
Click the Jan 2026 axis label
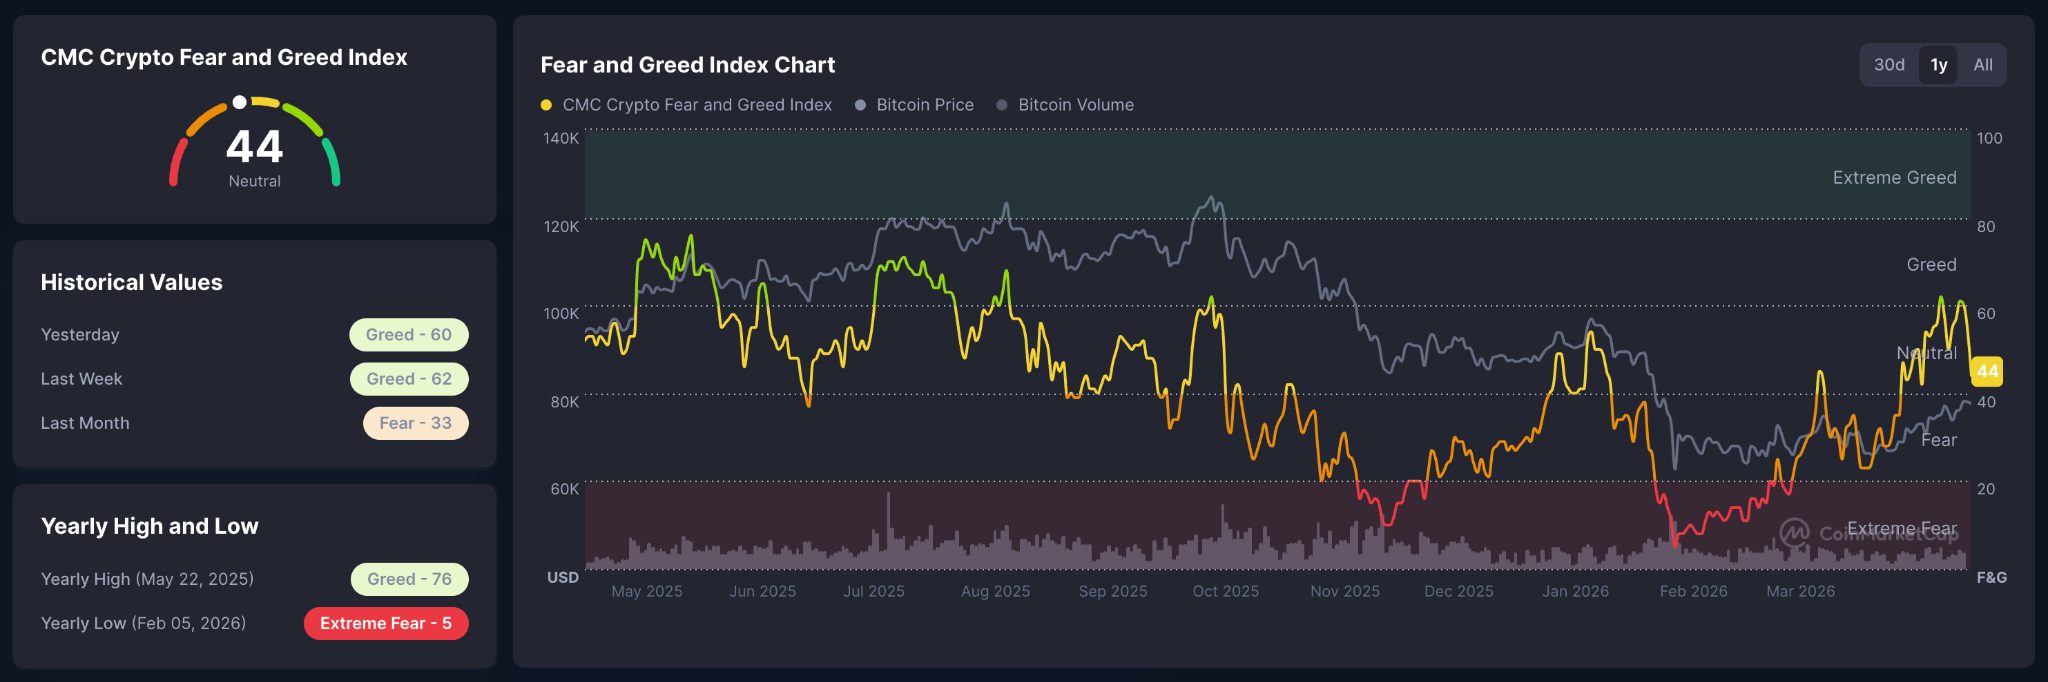pos(1575,591)
